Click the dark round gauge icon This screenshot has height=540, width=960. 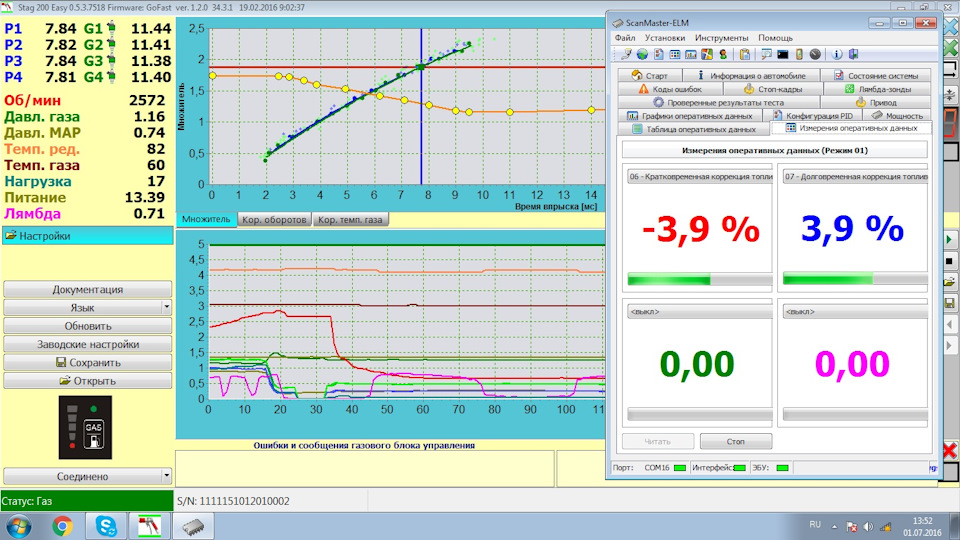(815, 54)
